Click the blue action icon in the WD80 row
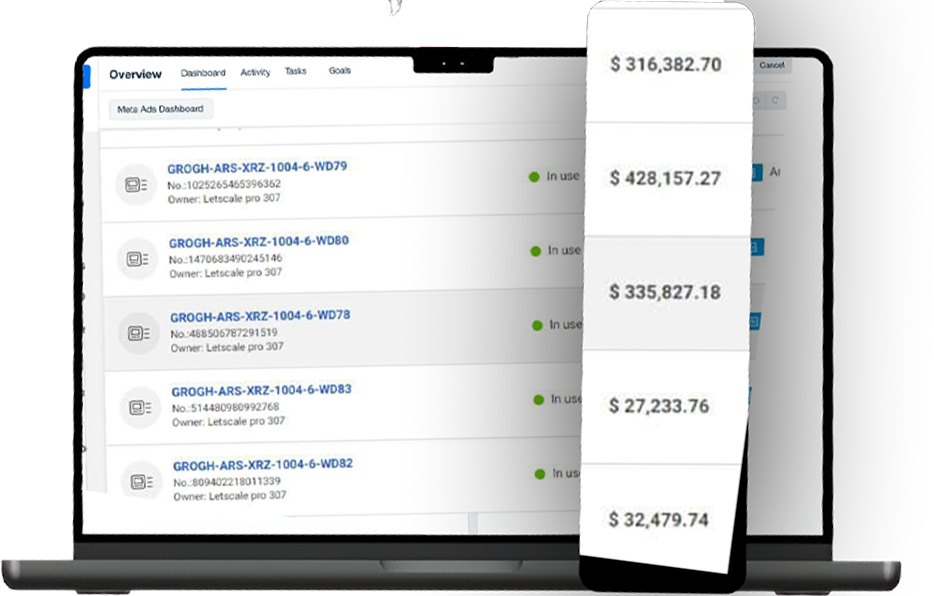The width and height of the screenshot is (934, 596). [x=756, y=247]
